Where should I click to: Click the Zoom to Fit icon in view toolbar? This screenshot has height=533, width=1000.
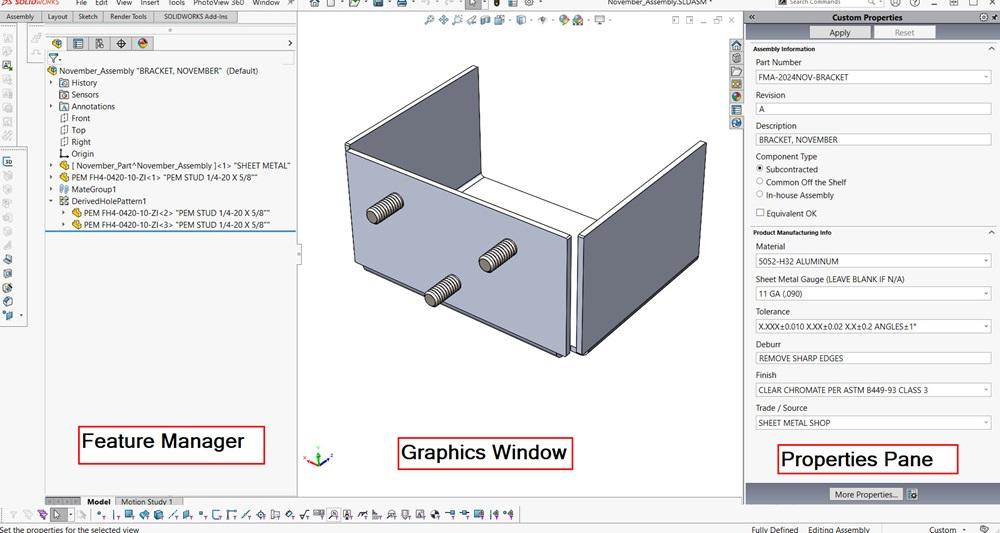click(x=429, y=19)
